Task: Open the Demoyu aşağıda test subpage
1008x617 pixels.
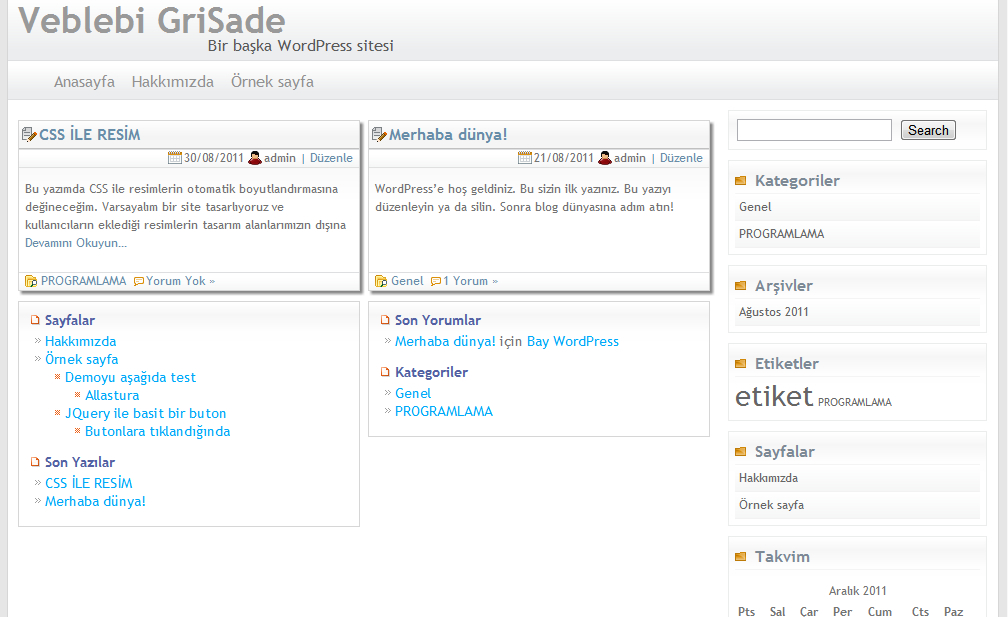Action: (x=130, y=377)
